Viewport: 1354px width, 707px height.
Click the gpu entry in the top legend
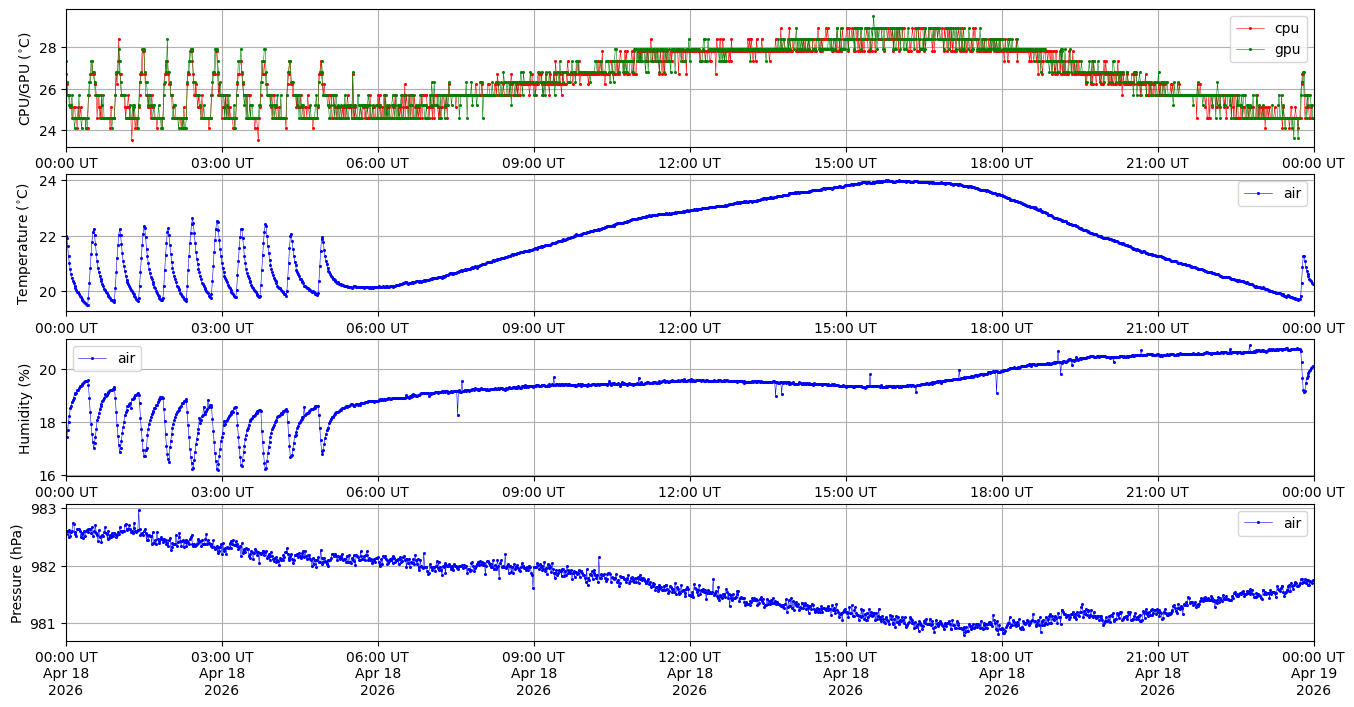pos(1286,48)
